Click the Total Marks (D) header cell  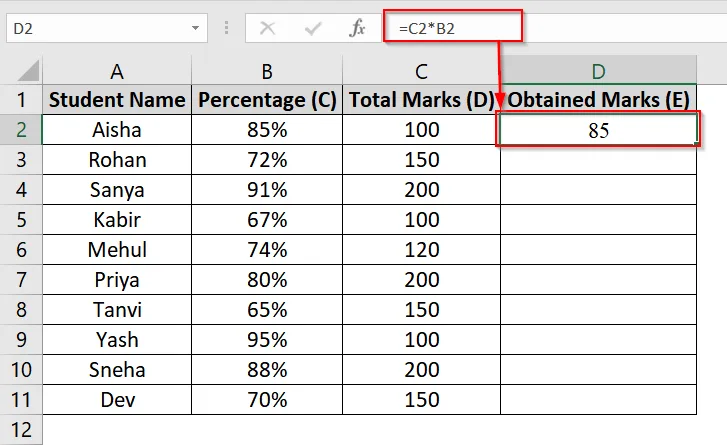(x=421, y=100)
